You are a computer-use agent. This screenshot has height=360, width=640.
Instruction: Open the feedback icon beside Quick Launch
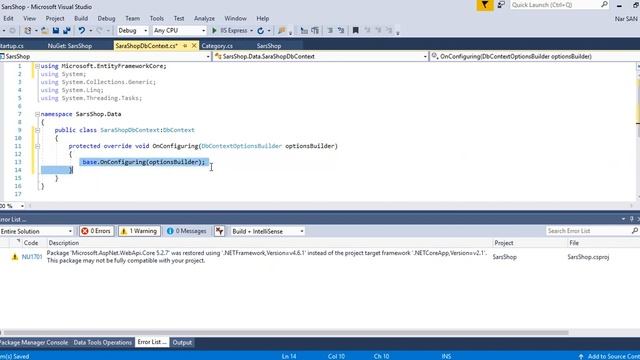pyautogui.click(x=501, y=5)
